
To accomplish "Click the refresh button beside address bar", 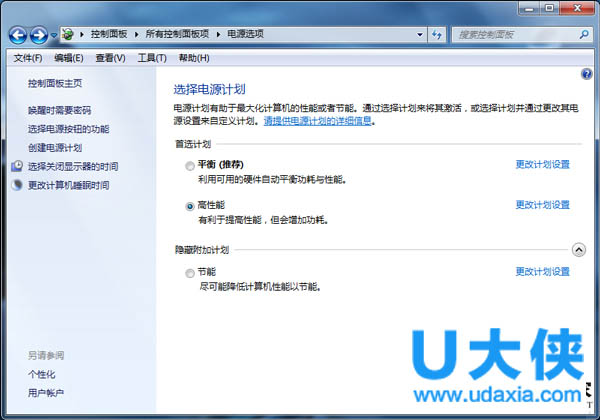I will click(438, 35).
